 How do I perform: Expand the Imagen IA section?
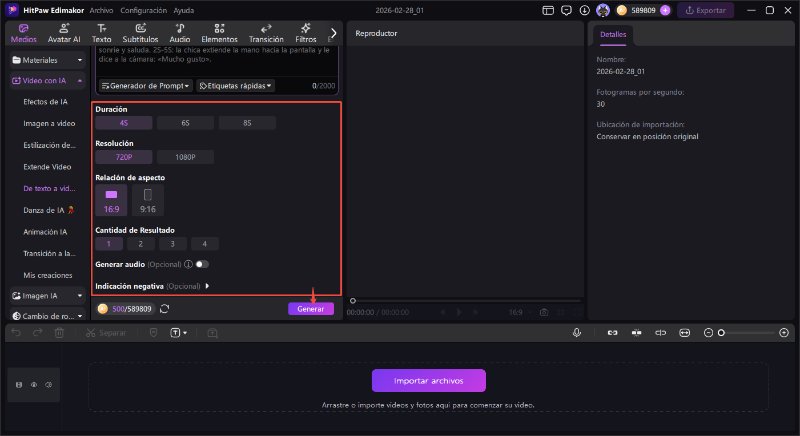[x=47, y=296]
